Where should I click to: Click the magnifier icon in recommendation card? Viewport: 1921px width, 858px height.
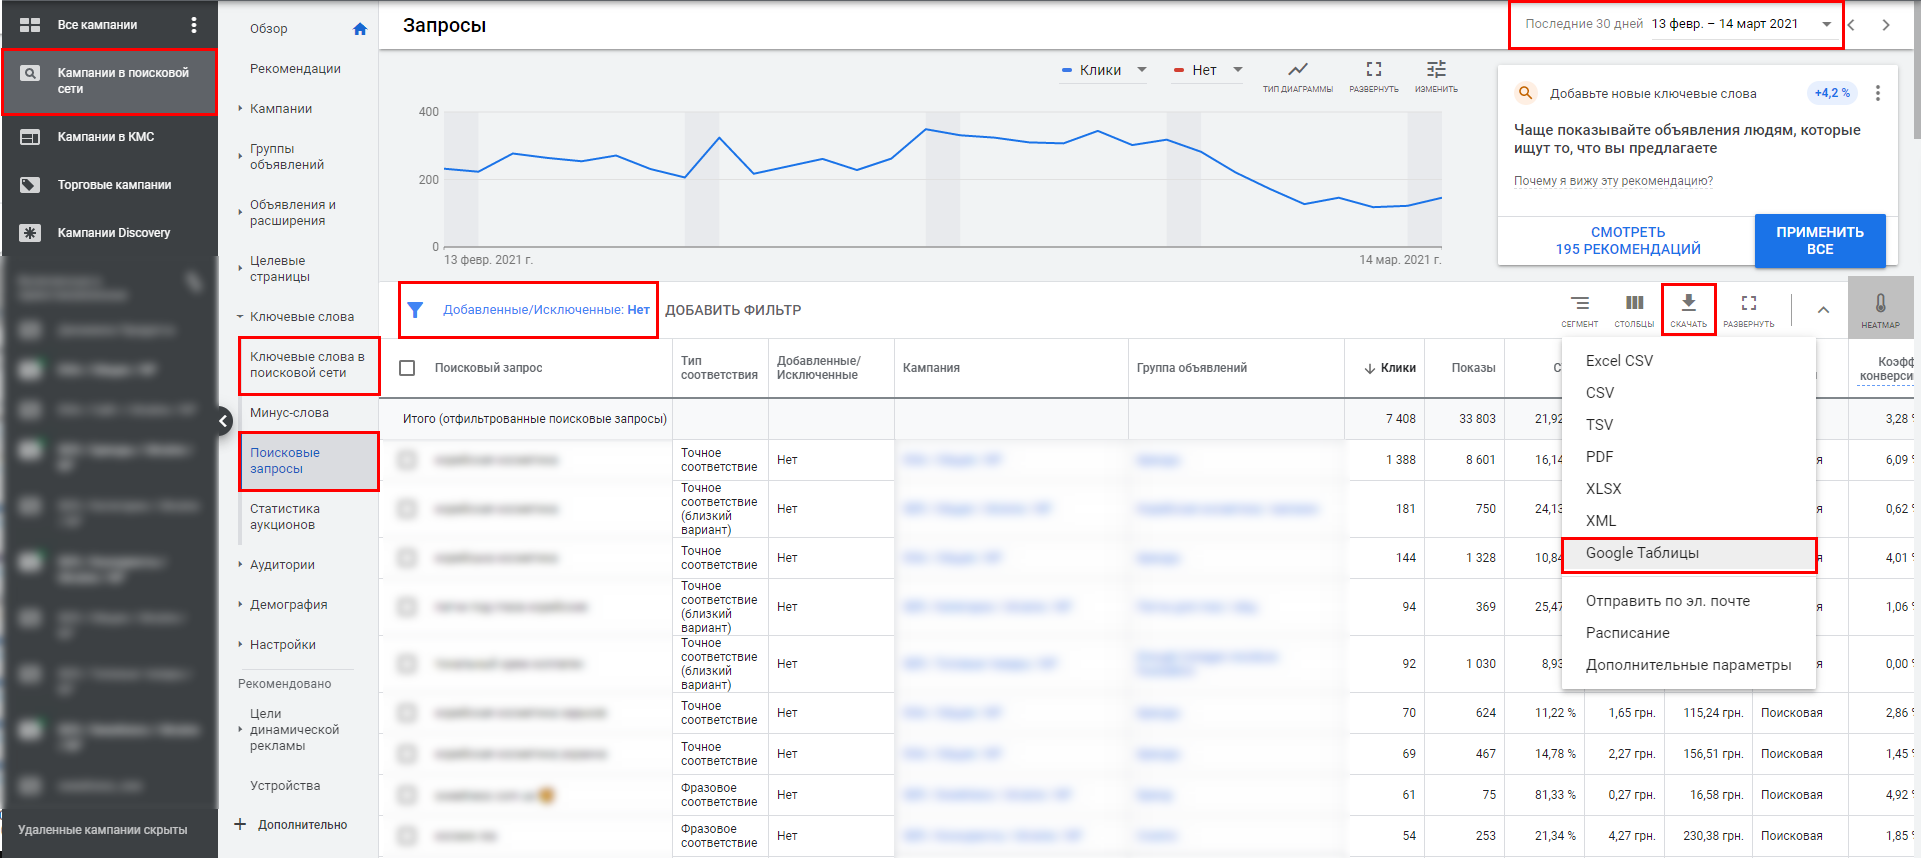[x=1526, y=93]
